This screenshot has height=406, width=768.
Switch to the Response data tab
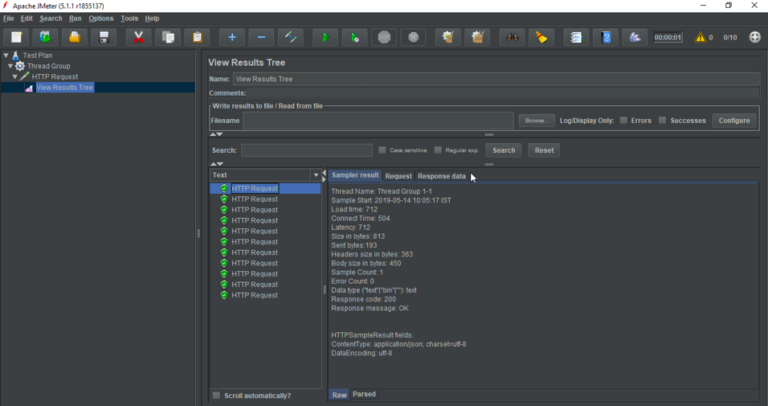point(442,176)
